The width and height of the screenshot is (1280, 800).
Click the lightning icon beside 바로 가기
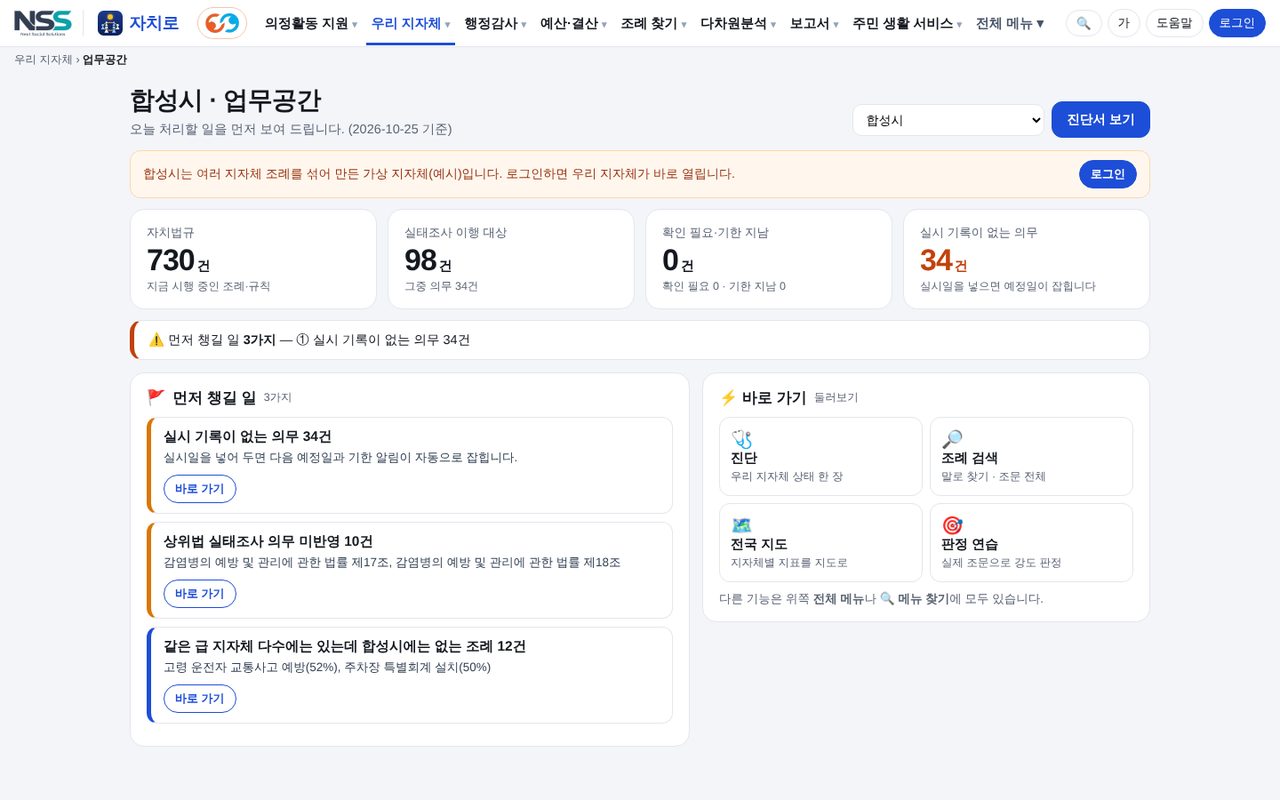728,397
